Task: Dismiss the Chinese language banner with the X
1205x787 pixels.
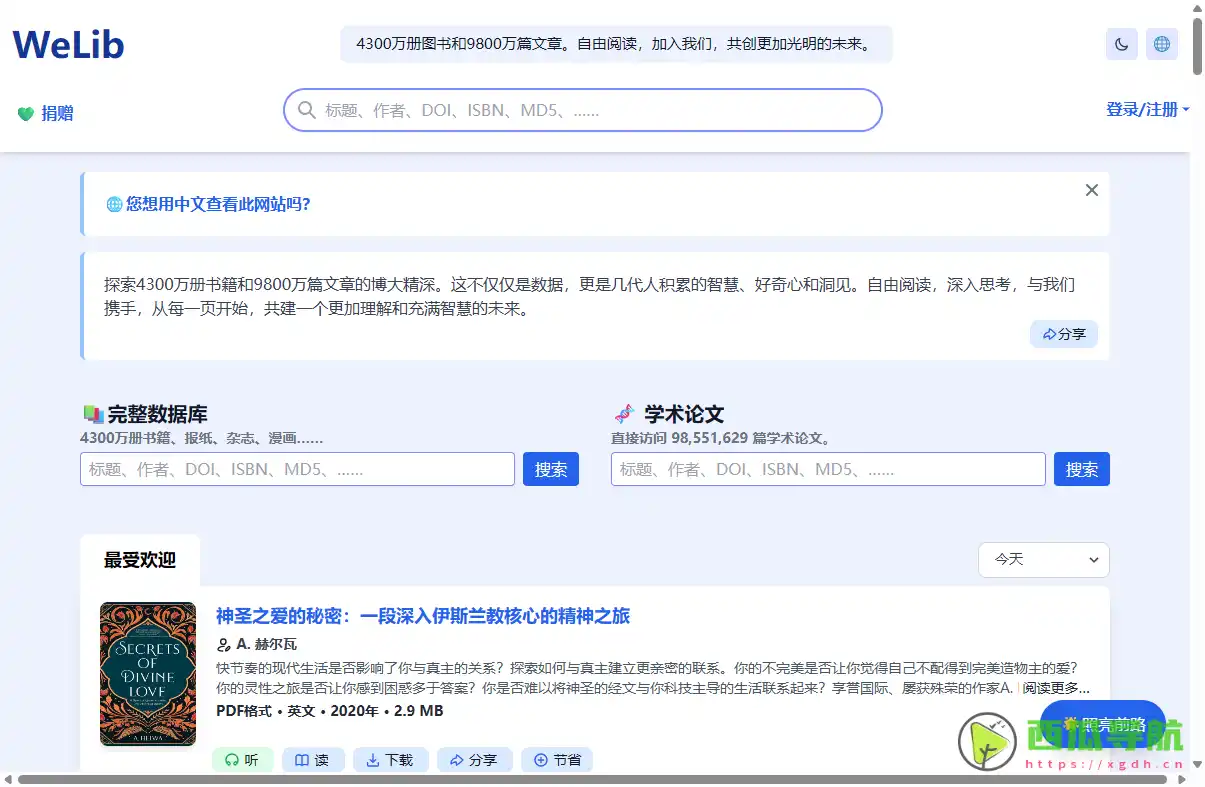Action: [x=1091, y=189]
